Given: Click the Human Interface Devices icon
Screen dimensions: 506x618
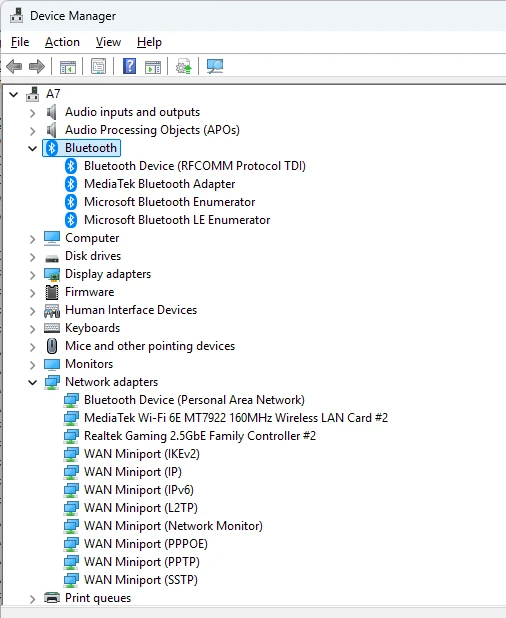Looking at the screenshot, I should point(52,311).
